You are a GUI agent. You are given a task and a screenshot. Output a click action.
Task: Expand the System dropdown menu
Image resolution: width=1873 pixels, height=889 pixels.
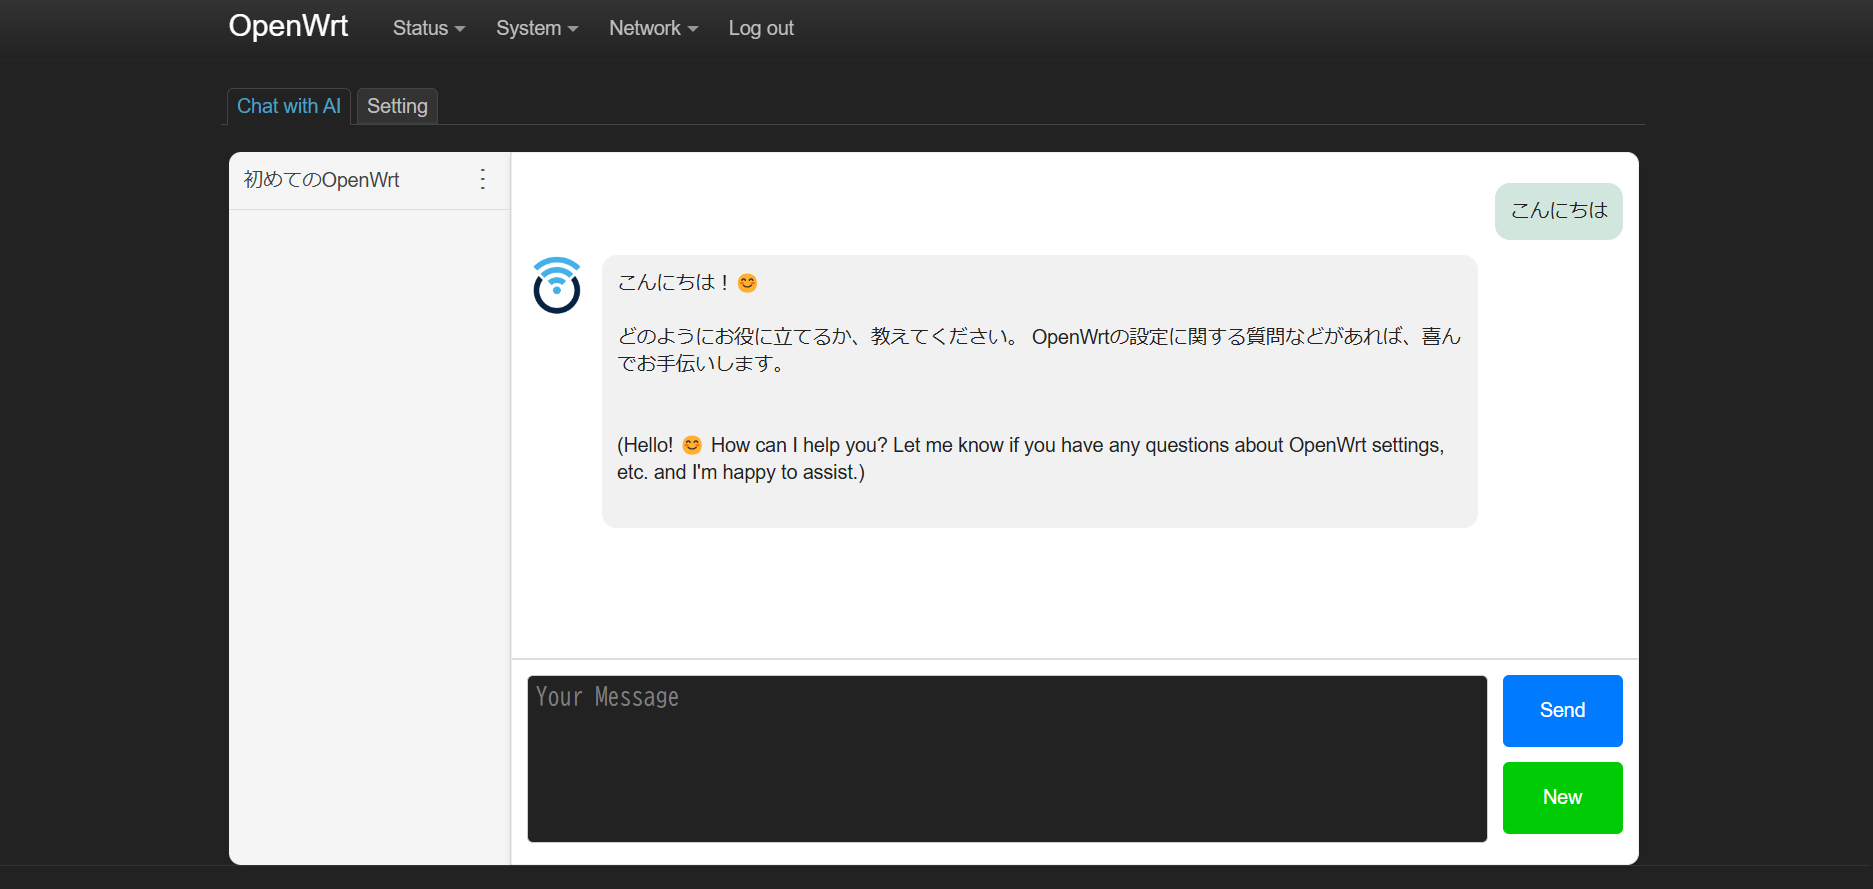[537, 28]
